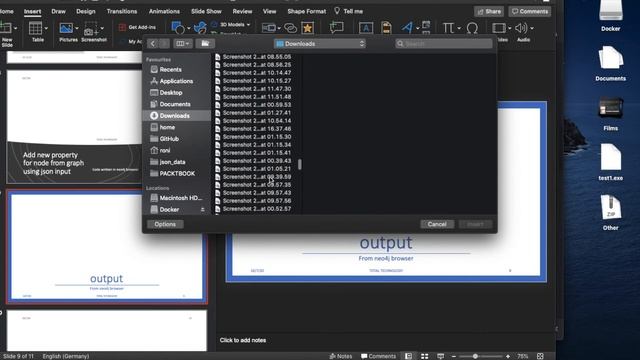Screen dimensions: 640x360
Task: Click zoom in plus in status bar
Action: point(508,356)
